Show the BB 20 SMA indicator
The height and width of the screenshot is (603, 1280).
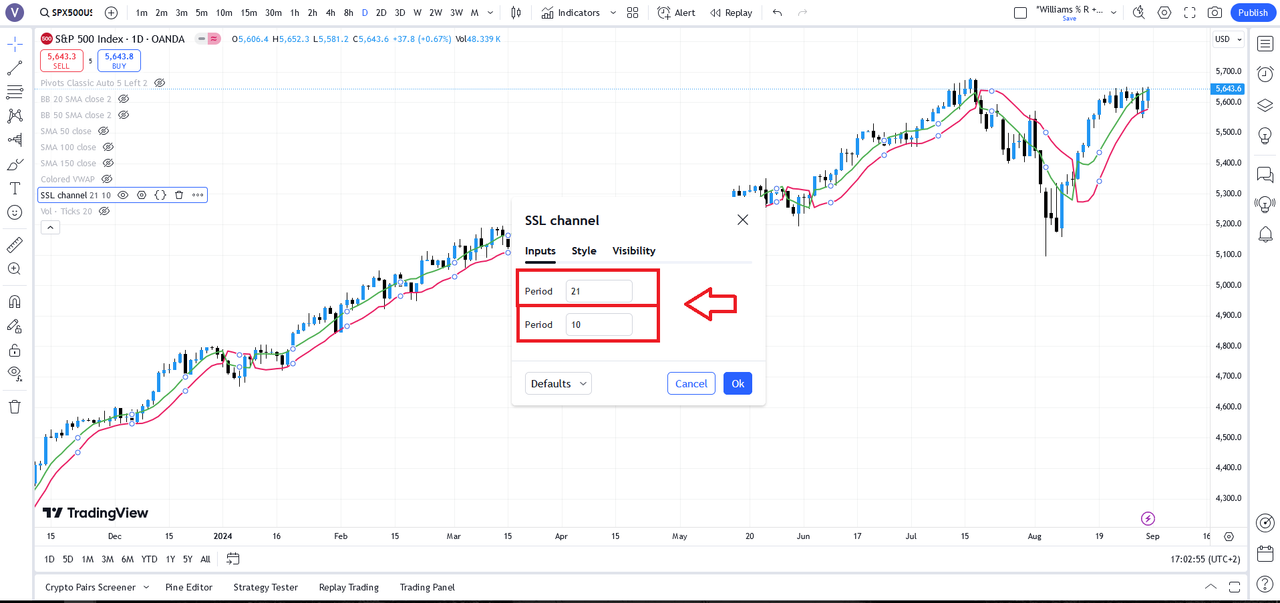124,99
